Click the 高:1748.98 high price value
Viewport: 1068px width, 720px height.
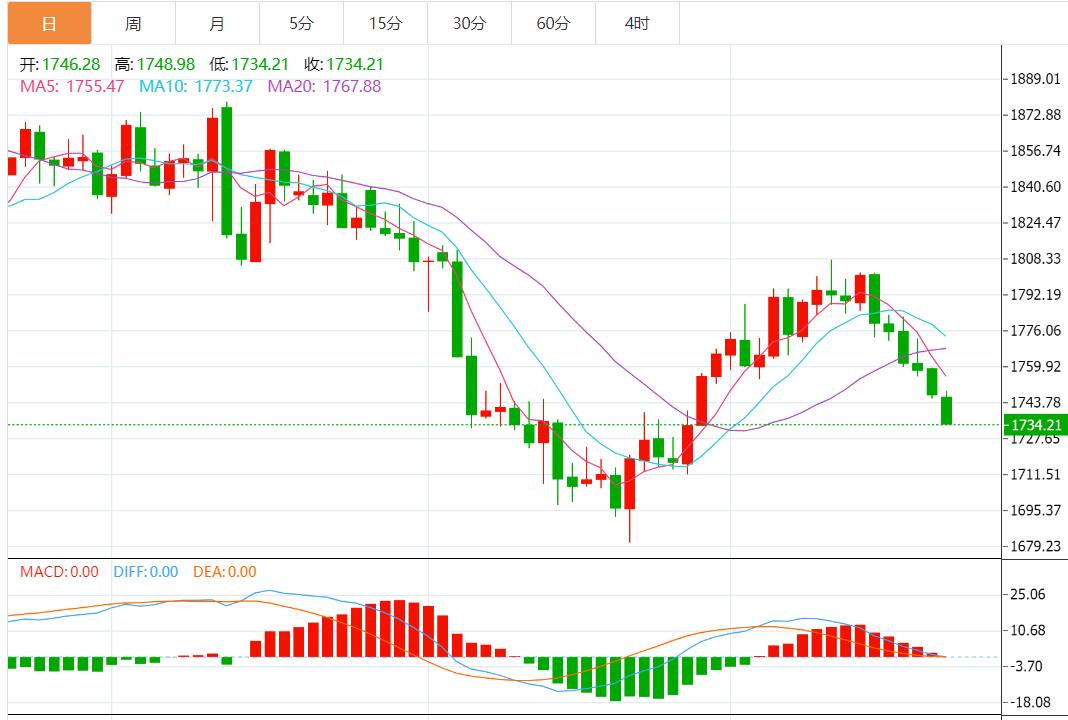click(x=155, y=65)
